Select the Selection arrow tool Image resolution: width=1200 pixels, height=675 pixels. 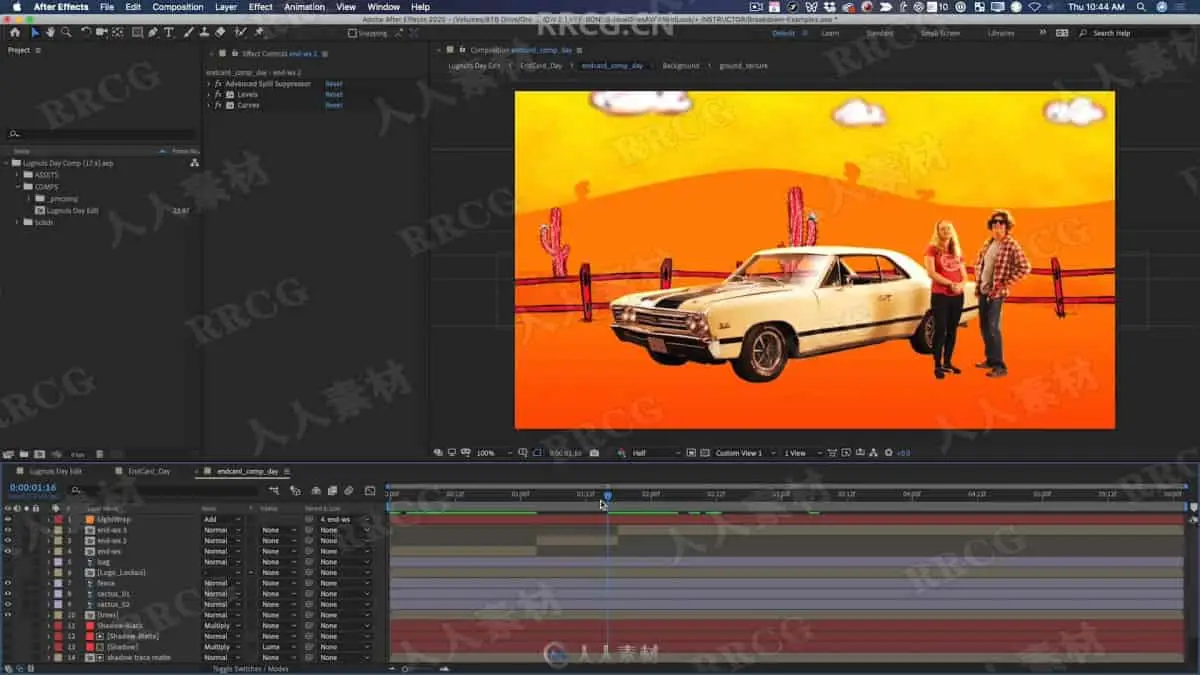[34, 32]
